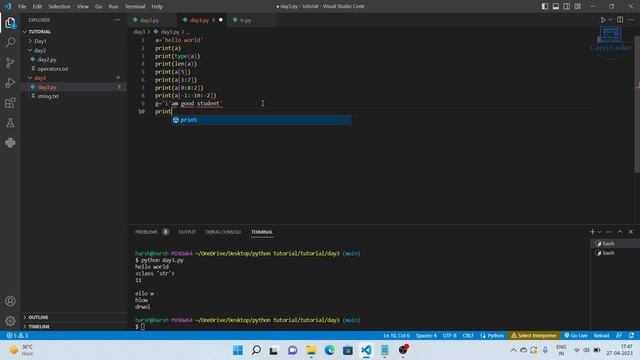Screen dimensions: 640x360
Task: Open Windows Start menu on taskbar
Action: pos(238,350)
